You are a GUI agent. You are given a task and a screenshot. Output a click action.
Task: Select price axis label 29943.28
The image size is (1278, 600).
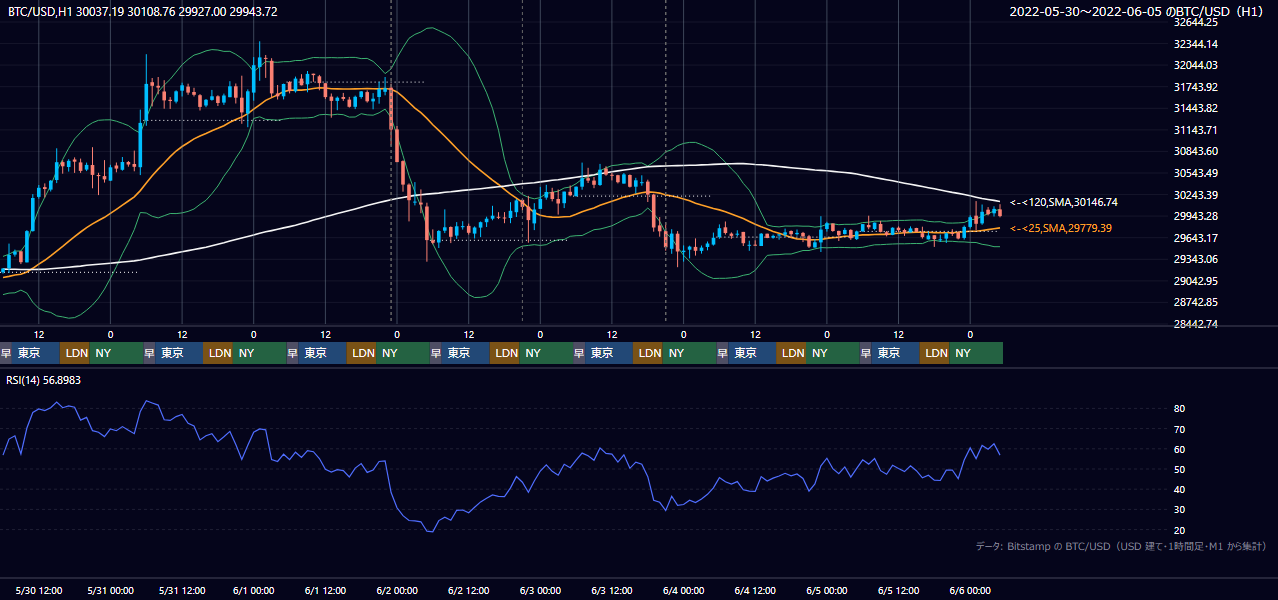coord(1195,216)
